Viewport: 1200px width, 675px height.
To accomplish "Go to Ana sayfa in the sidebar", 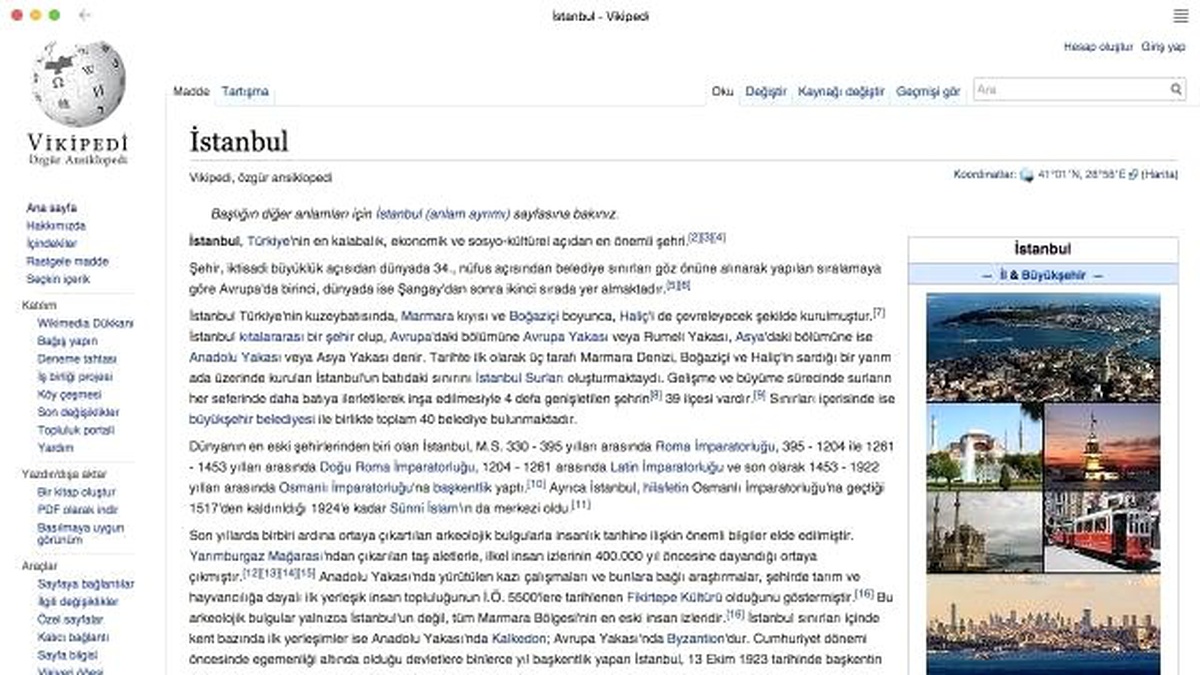I will point(52,208).
